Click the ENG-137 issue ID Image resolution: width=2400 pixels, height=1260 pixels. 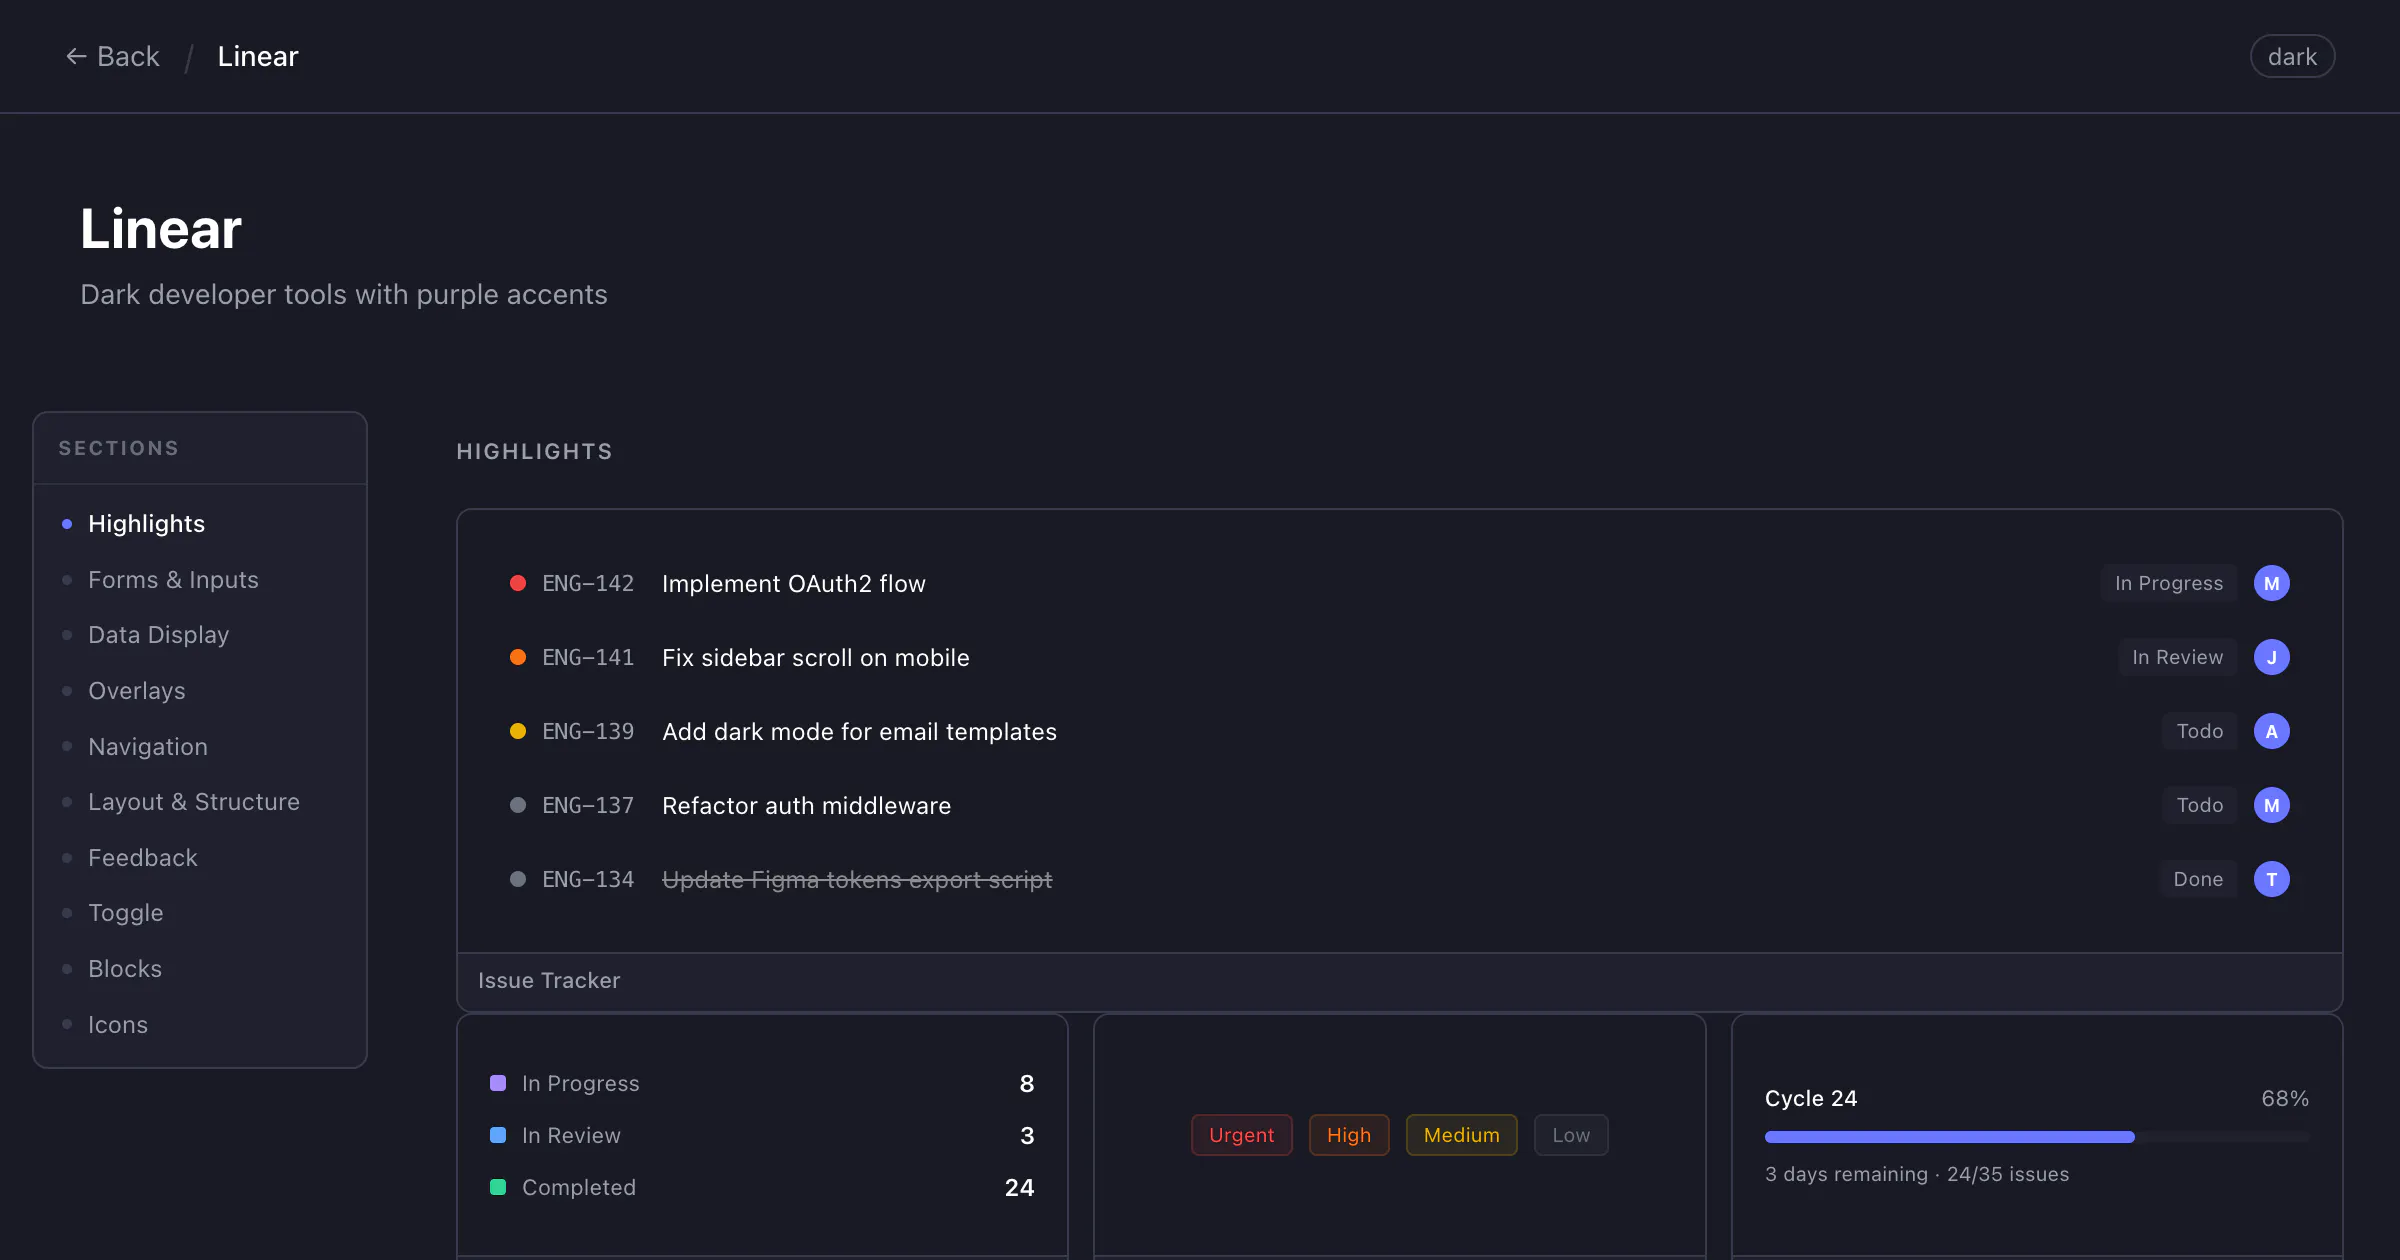pyautogui.click(x=588, y=805)
